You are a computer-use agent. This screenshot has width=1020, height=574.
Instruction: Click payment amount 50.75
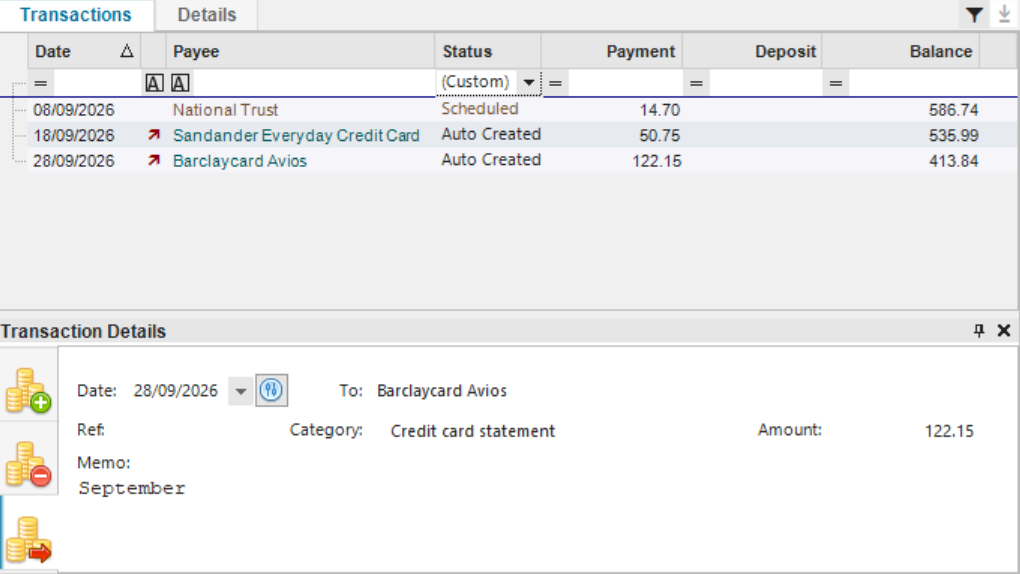pyautogui.click(x=660, y=135)
